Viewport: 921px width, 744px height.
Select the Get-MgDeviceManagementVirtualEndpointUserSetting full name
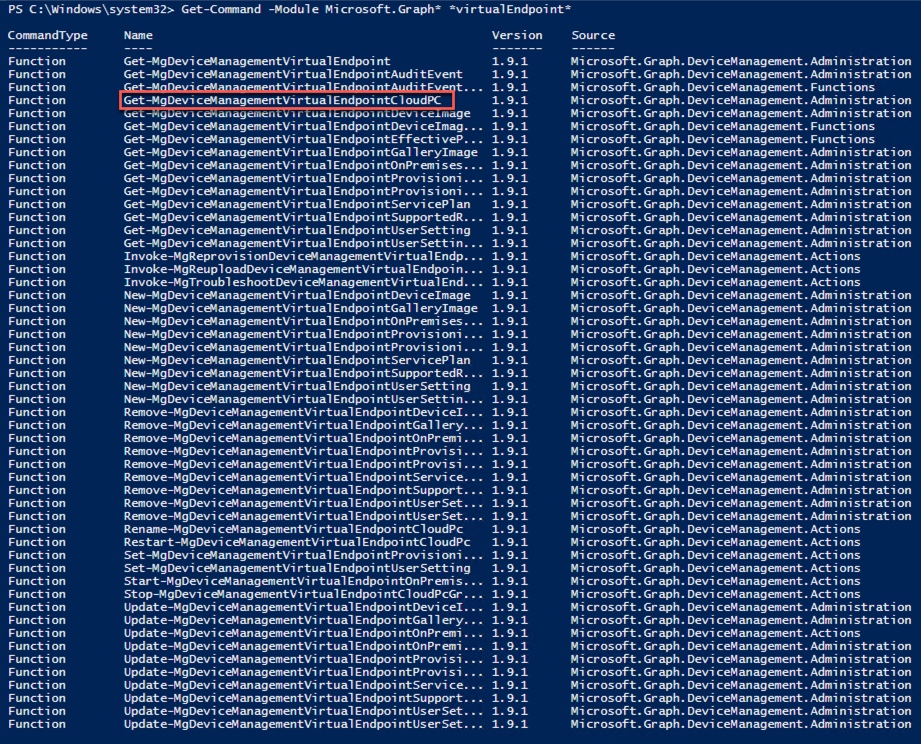click(x=297, y=230)
